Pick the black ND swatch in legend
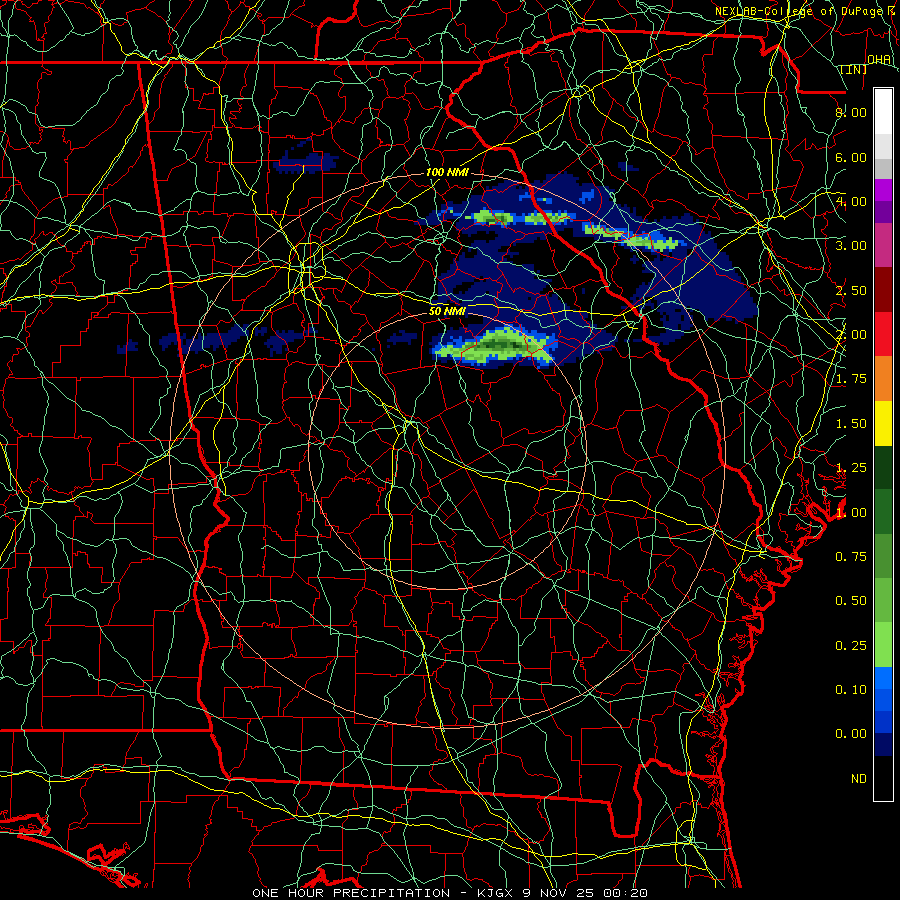Image resolution: width=900 pixels, height=900 pixels. [x=883, y=778]
